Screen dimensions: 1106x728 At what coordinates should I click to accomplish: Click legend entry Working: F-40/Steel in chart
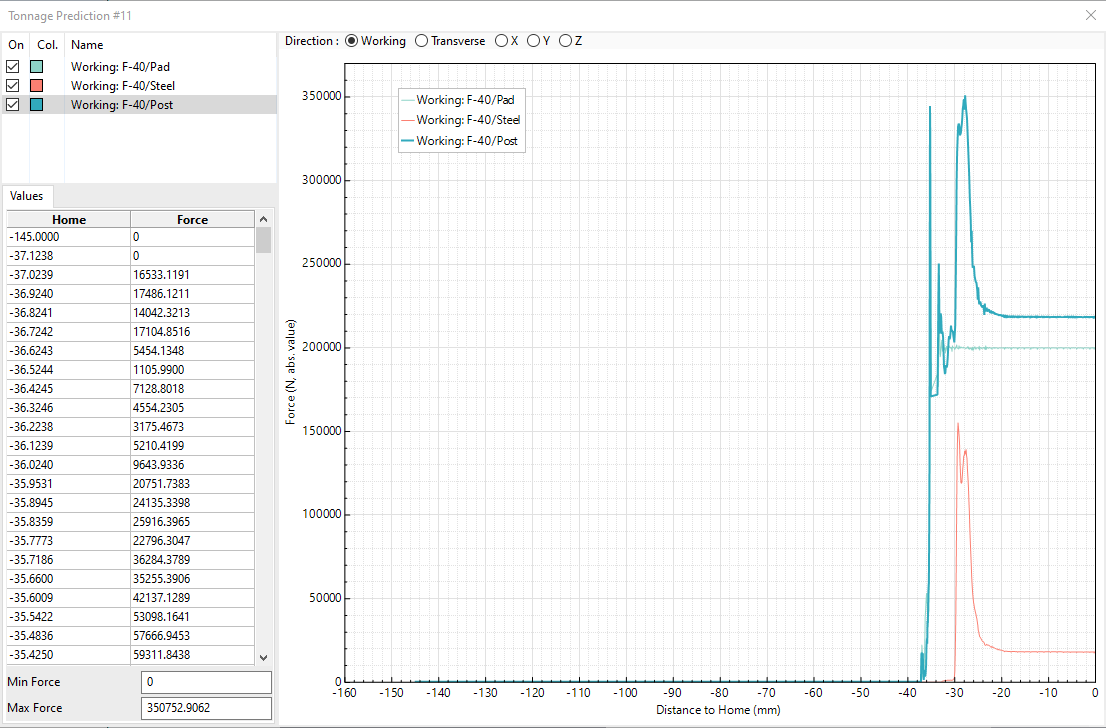click(461, 121)
